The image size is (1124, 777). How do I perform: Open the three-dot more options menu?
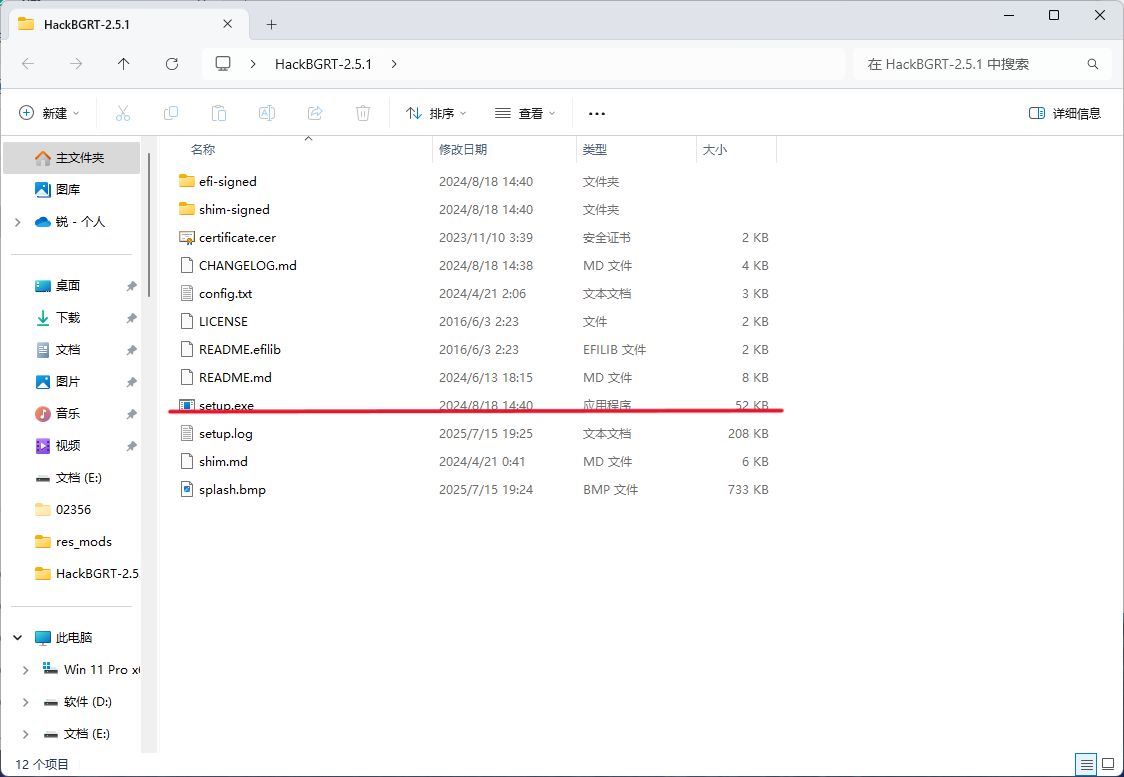596,113
